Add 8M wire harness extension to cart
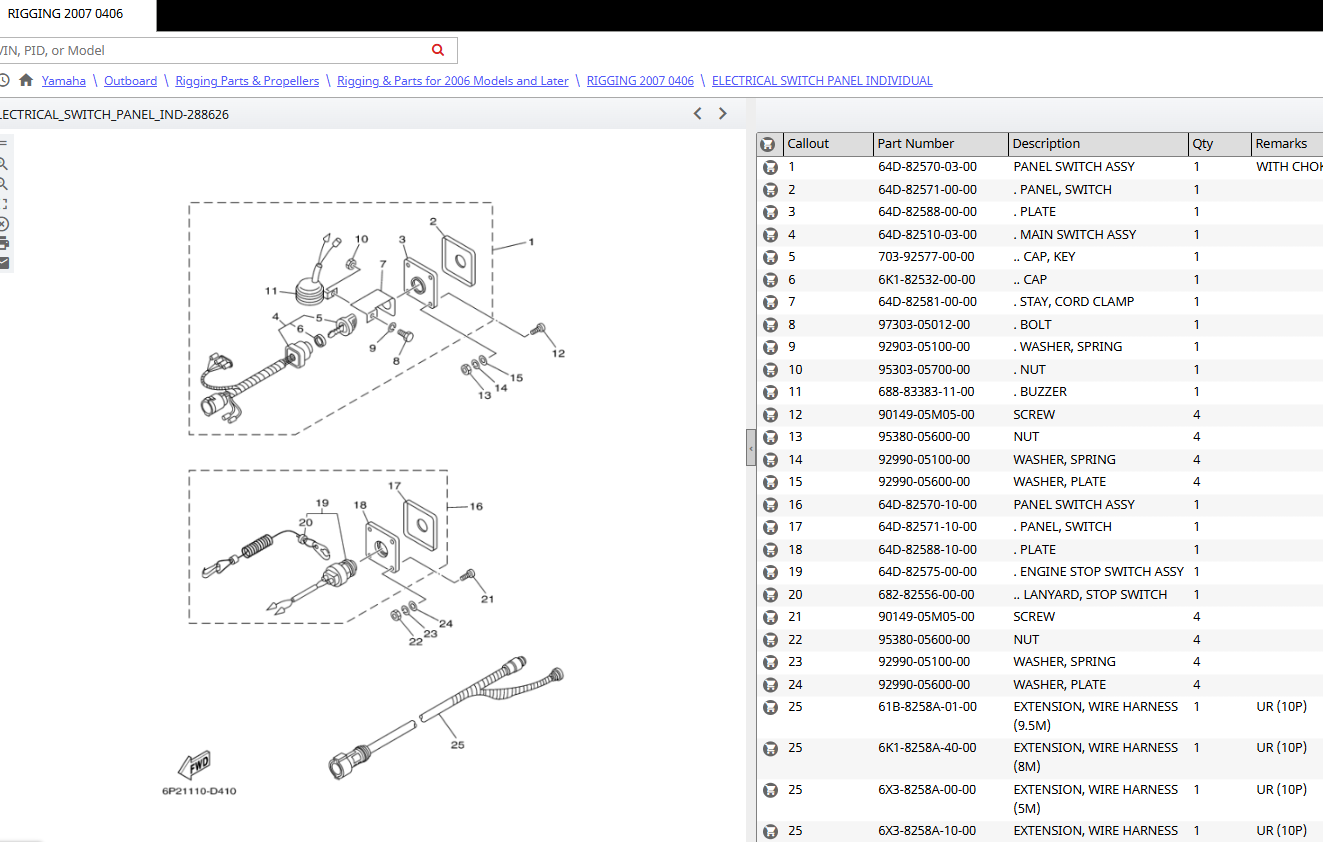1323x842 pixels. [770, 748]
